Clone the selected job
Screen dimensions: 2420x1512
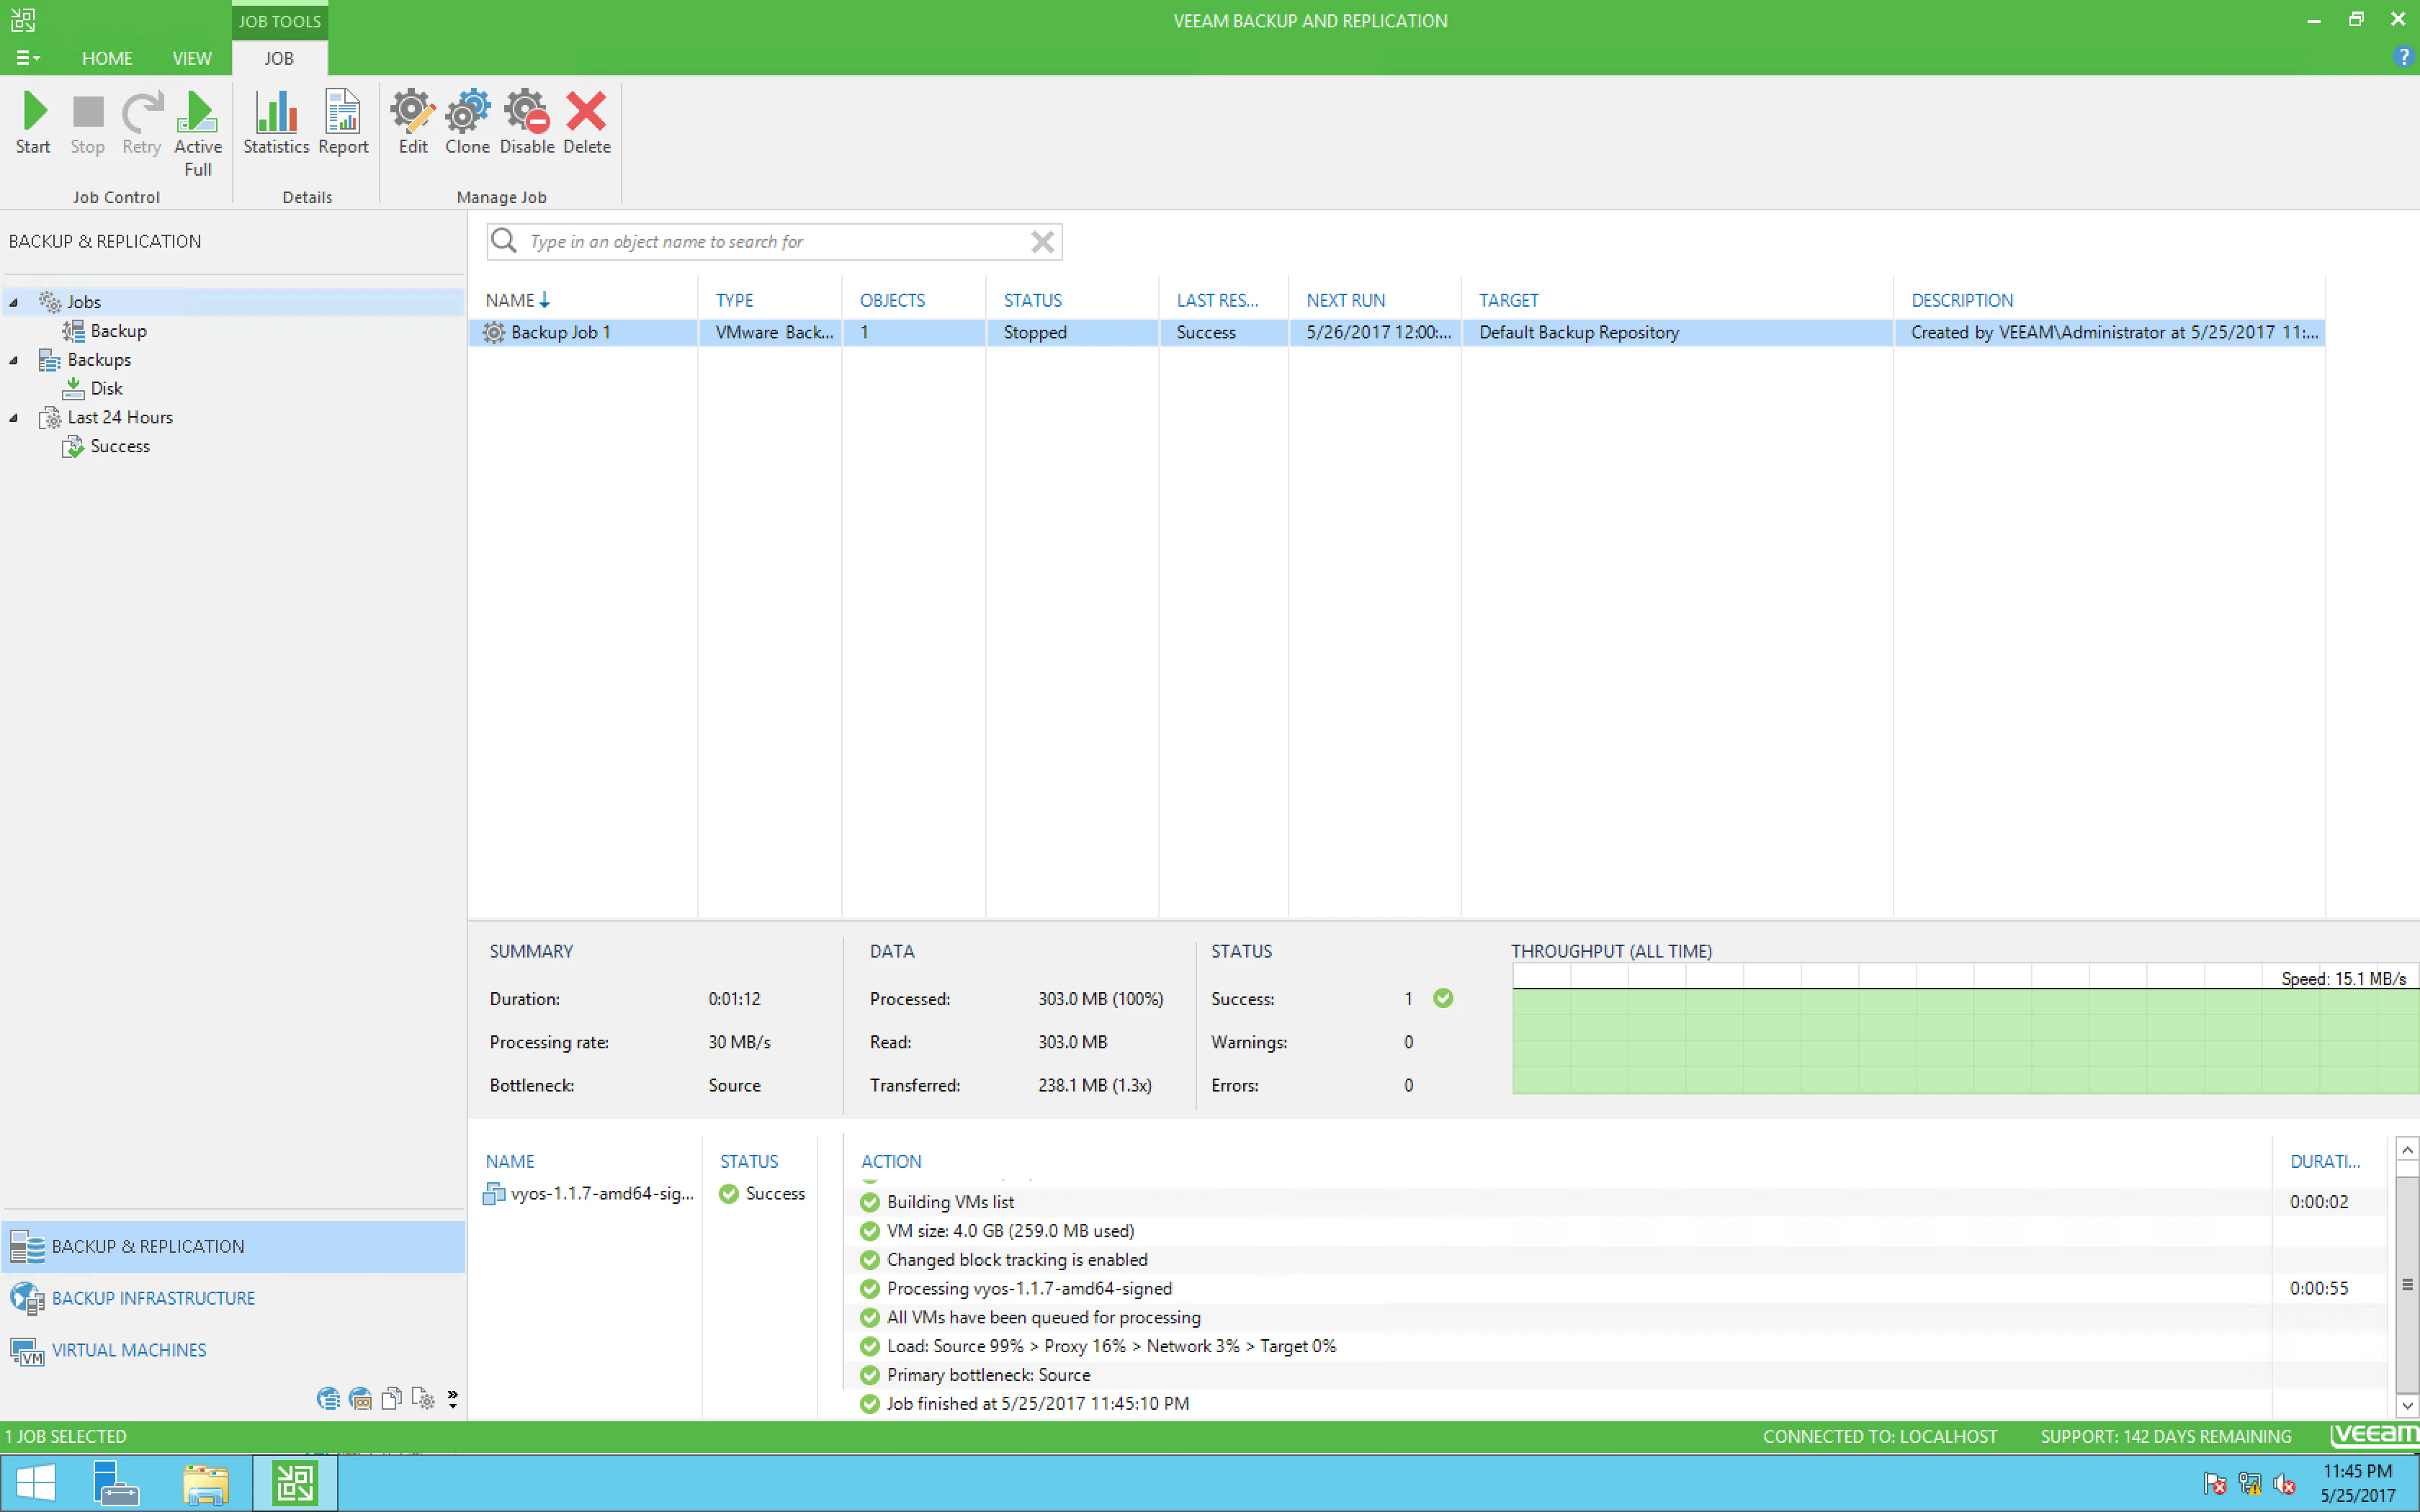[x=467, y=122]
